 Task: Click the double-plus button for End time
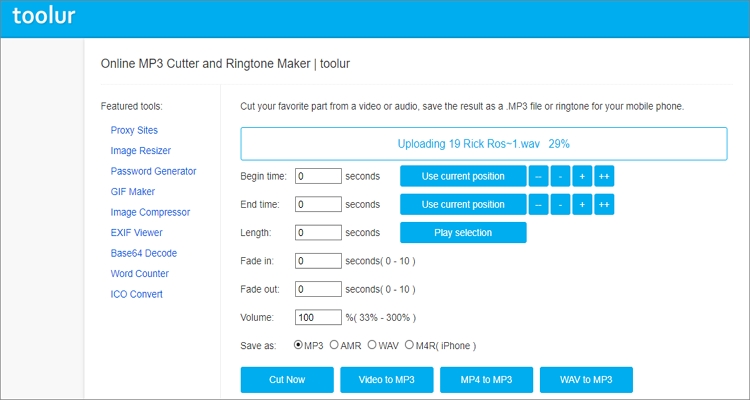pos(604,204)
